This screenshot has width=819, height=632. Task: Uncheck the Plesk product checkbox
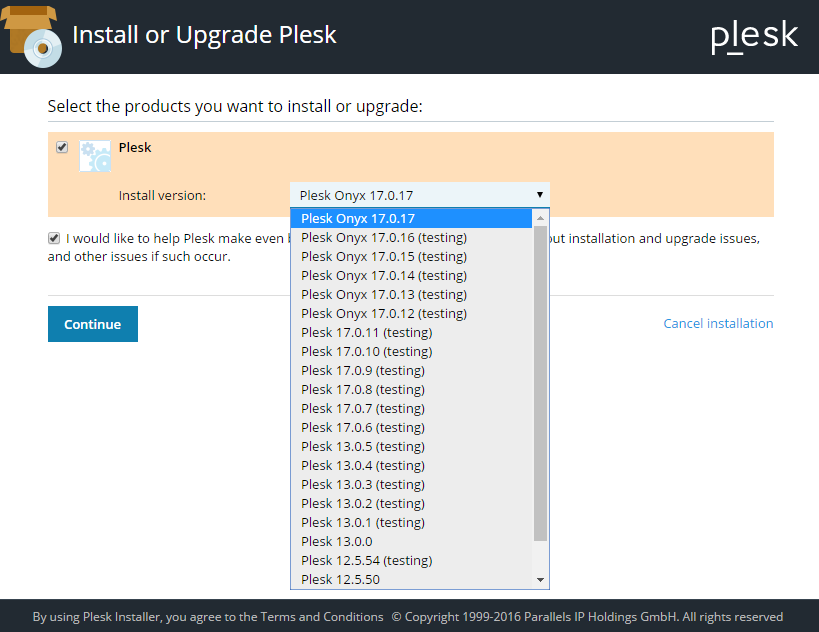[62, 147]
